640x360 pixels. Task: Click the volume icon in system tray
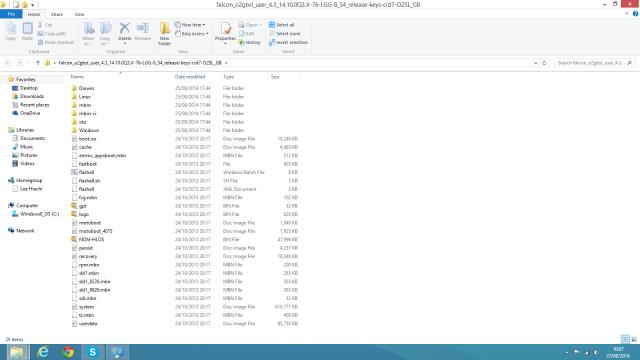click(x=596, y=352)
